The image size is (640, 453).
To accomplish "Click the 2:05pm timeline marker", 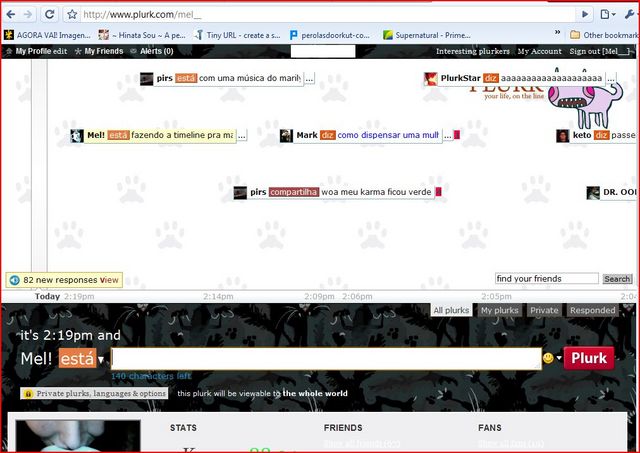I will click(x=496, y=297).
